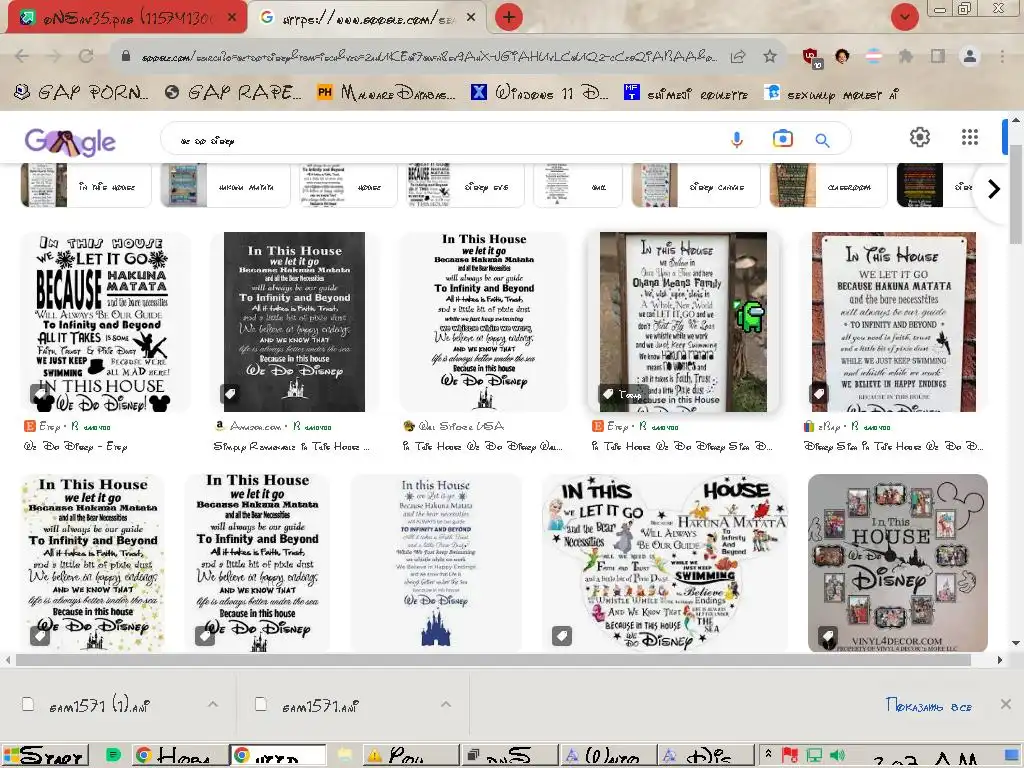This screenshot has height=768, width=1024.
Task: Switch to the Google search results tab
Action: pos(368,18)
